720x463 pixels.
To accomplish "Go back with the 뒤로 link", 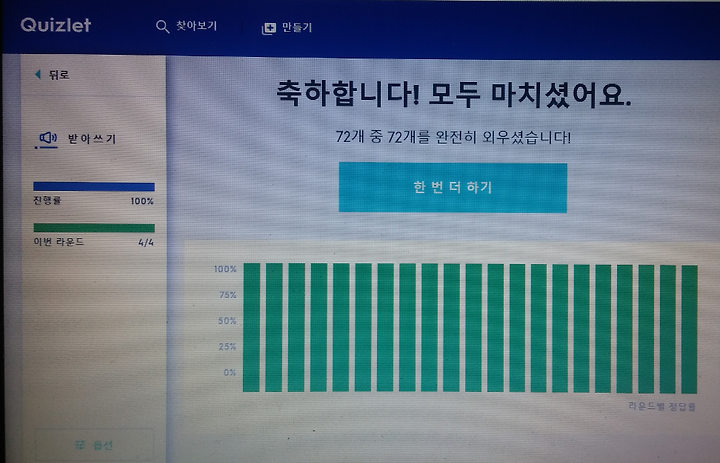I will (59, 75).
